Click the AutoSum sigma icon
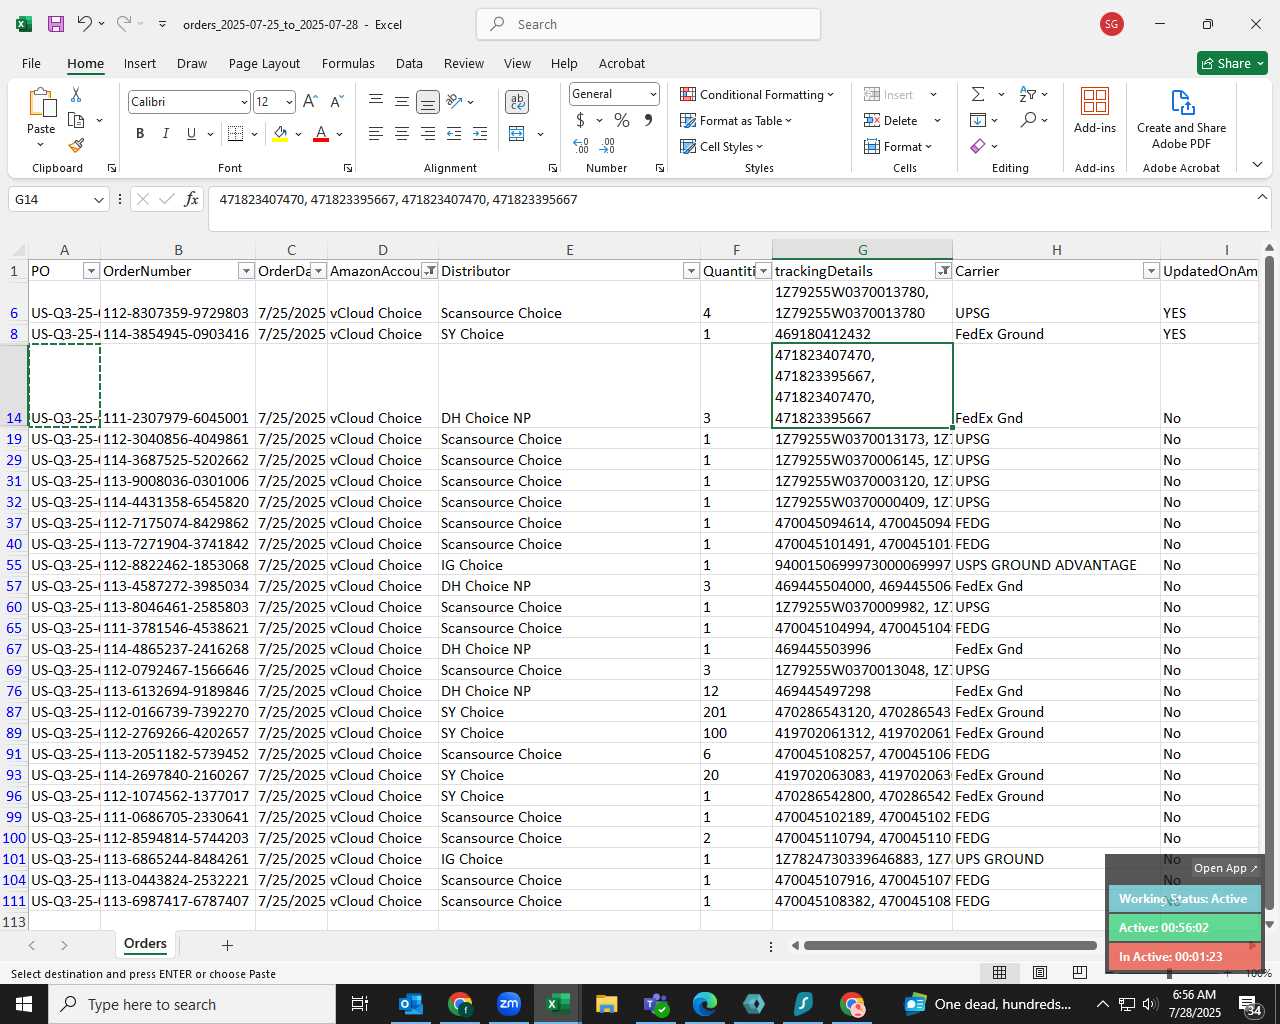 tap(978, 94)
